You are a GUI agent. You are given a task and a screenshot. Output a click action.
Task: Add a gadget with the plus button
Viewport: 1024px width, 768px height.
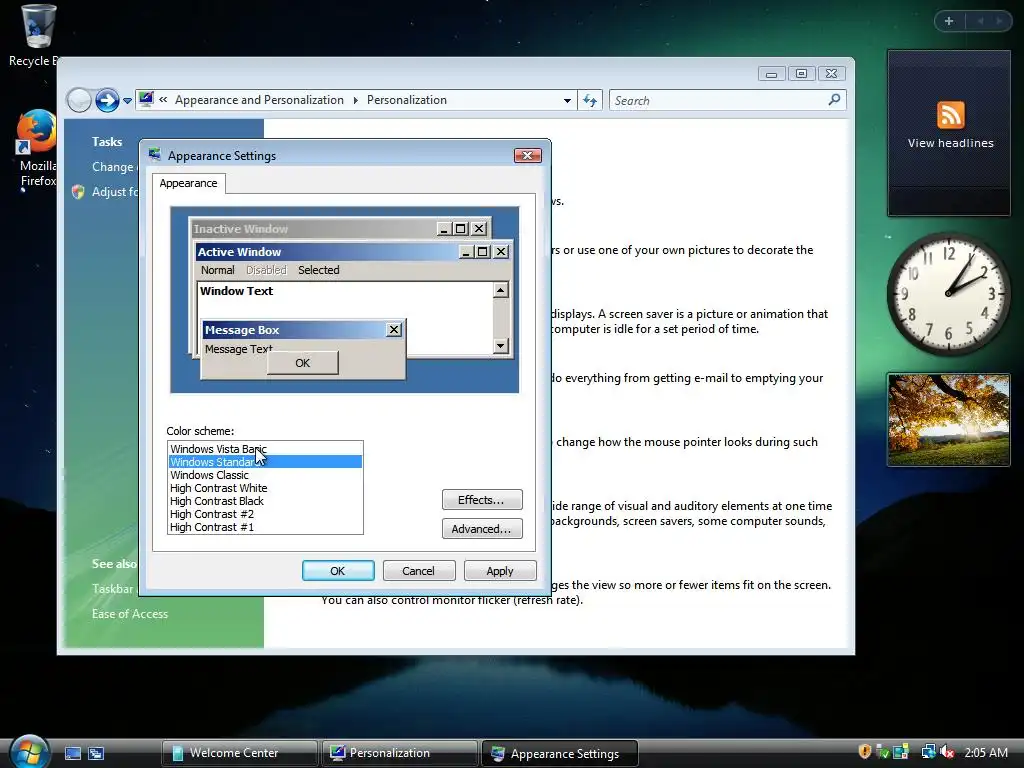click(949, 21)
